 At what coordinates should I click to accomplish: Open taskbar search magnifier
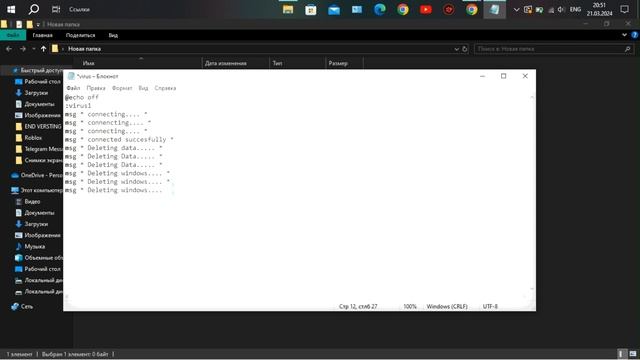33,9
